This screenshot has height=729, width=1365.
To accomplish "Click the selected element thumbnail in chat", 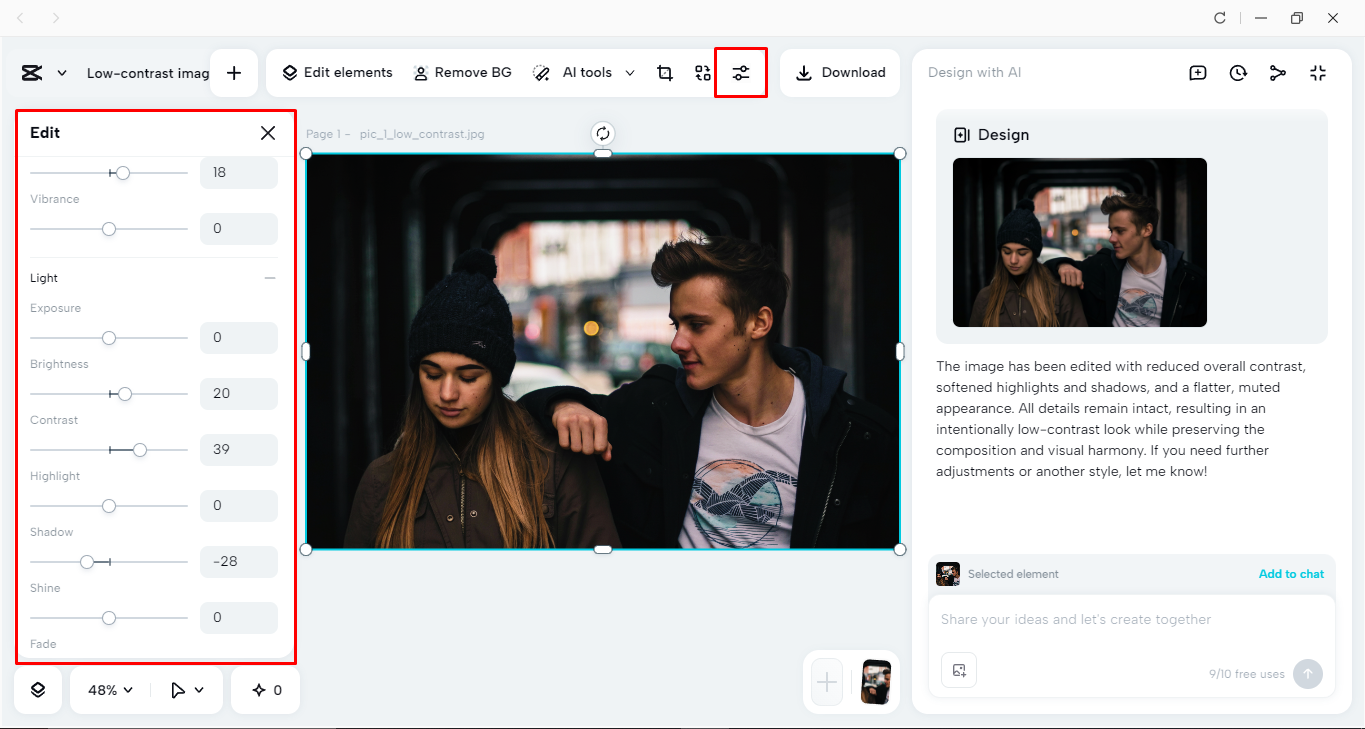I will point(948,574).
